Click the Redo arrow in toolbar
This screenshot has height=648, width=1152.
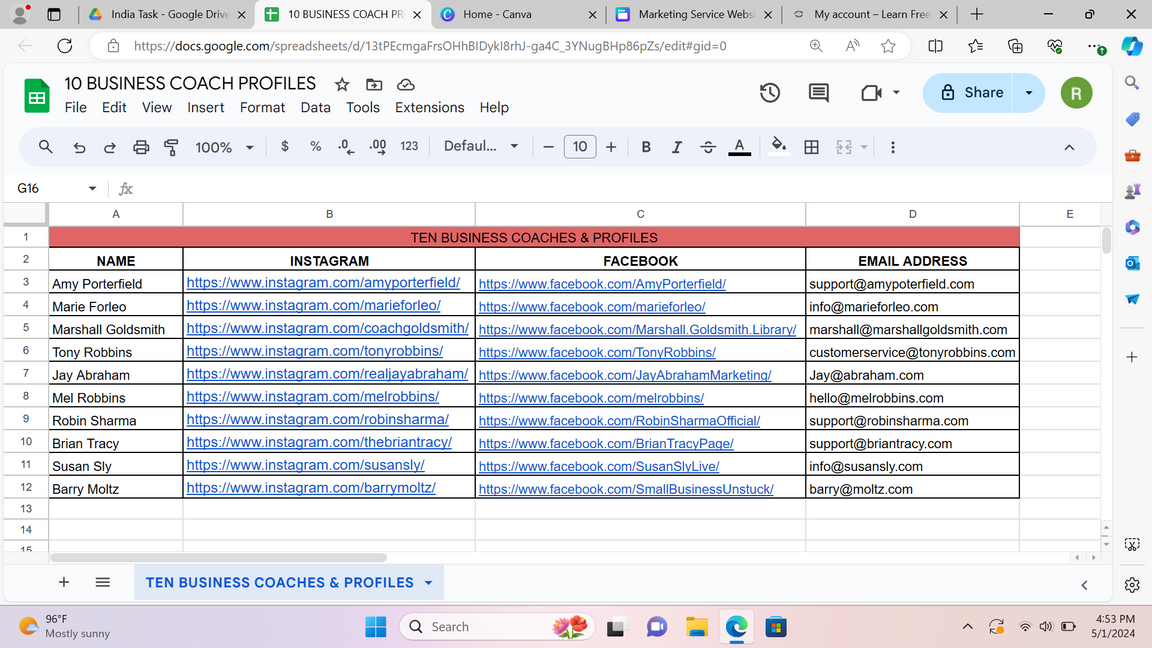[x=109, y=147]
